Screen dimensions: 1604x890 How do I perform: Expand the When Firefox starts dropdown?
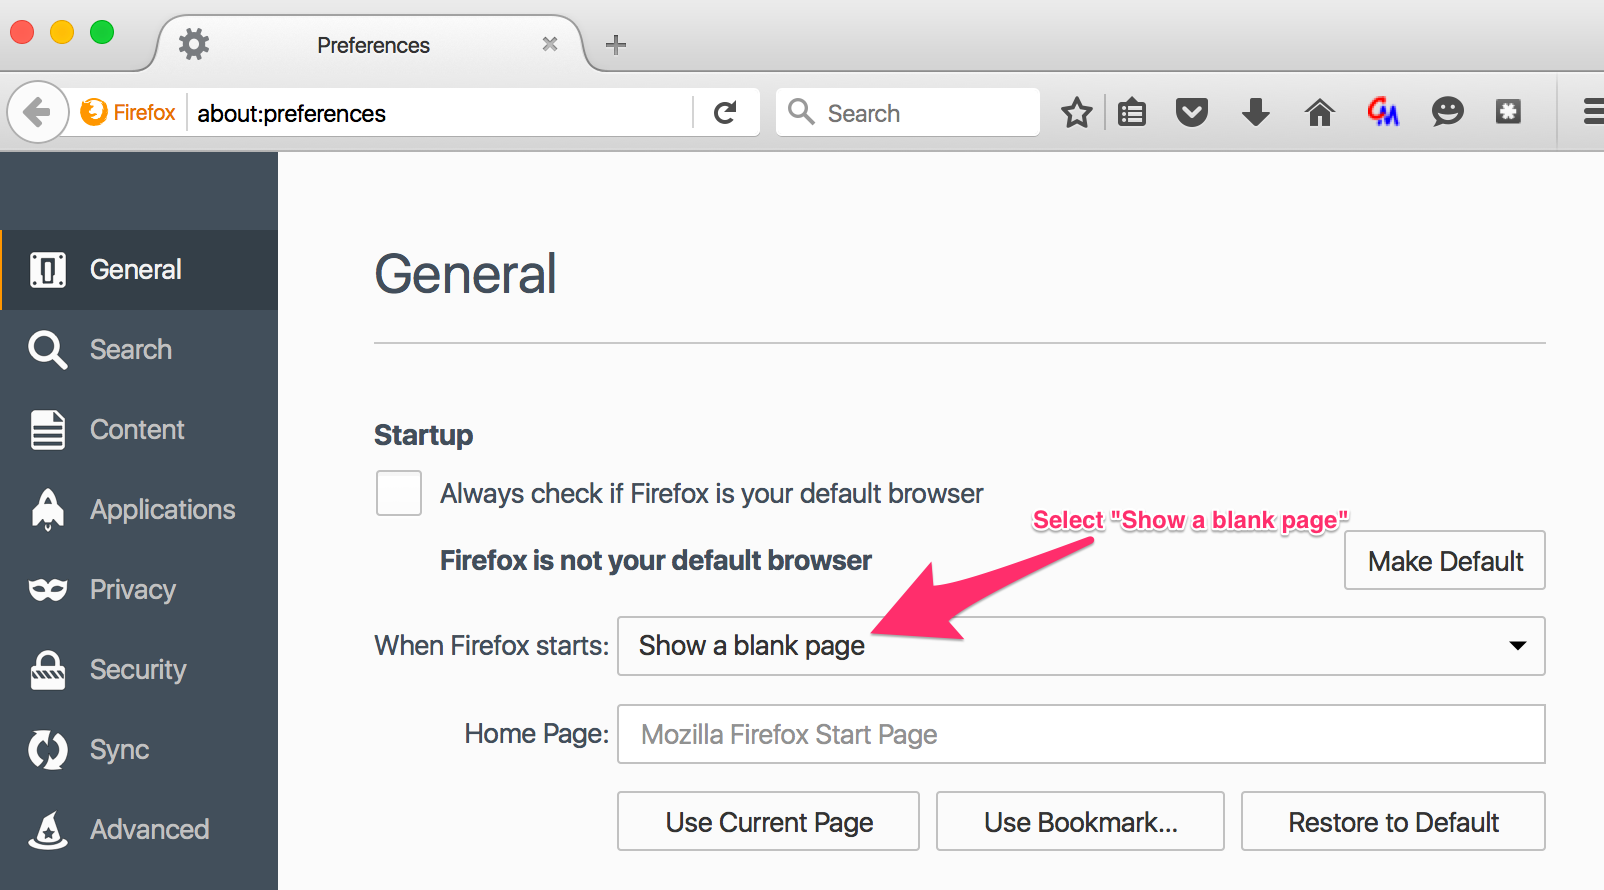1080,646
